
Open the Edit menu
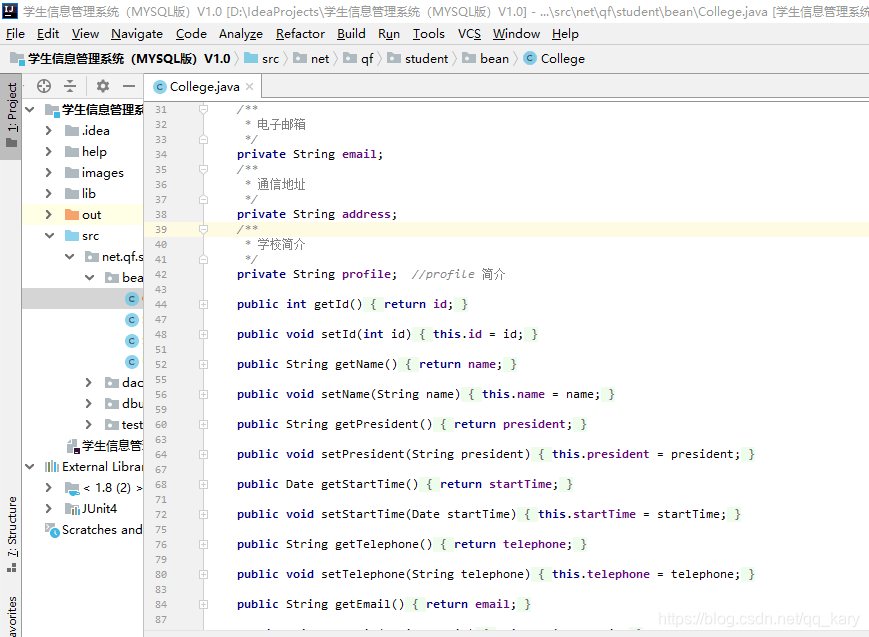pos(48,34)
